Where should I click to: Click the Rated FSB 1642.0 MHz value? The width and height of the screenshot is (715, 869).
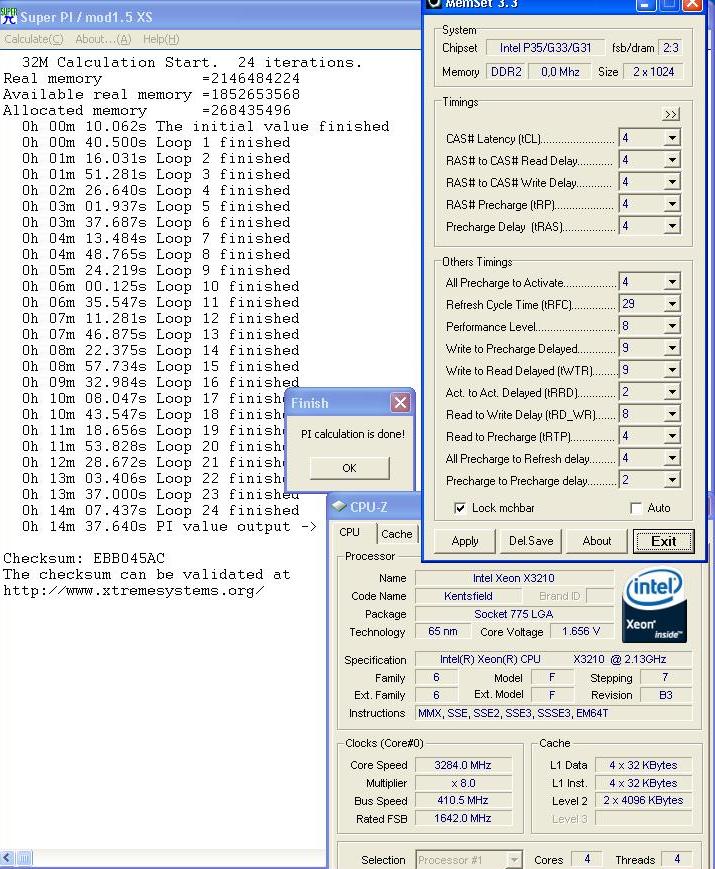tap(463, 818)
